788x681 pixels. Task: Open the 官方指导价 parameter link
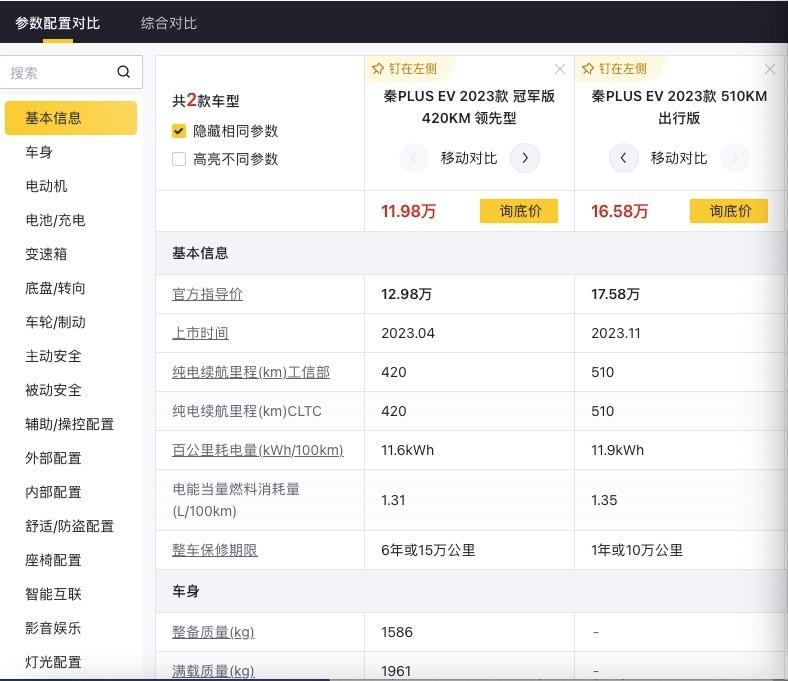tap(207, 294)
